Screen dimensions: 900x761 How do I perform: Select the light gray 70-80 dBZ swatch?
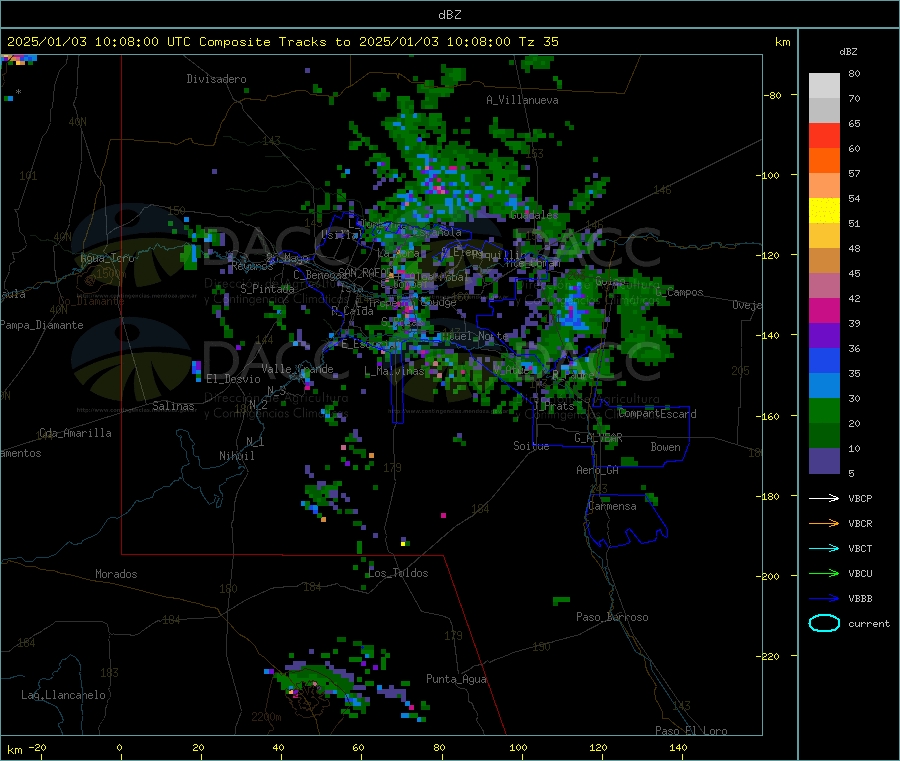[824, 86]
